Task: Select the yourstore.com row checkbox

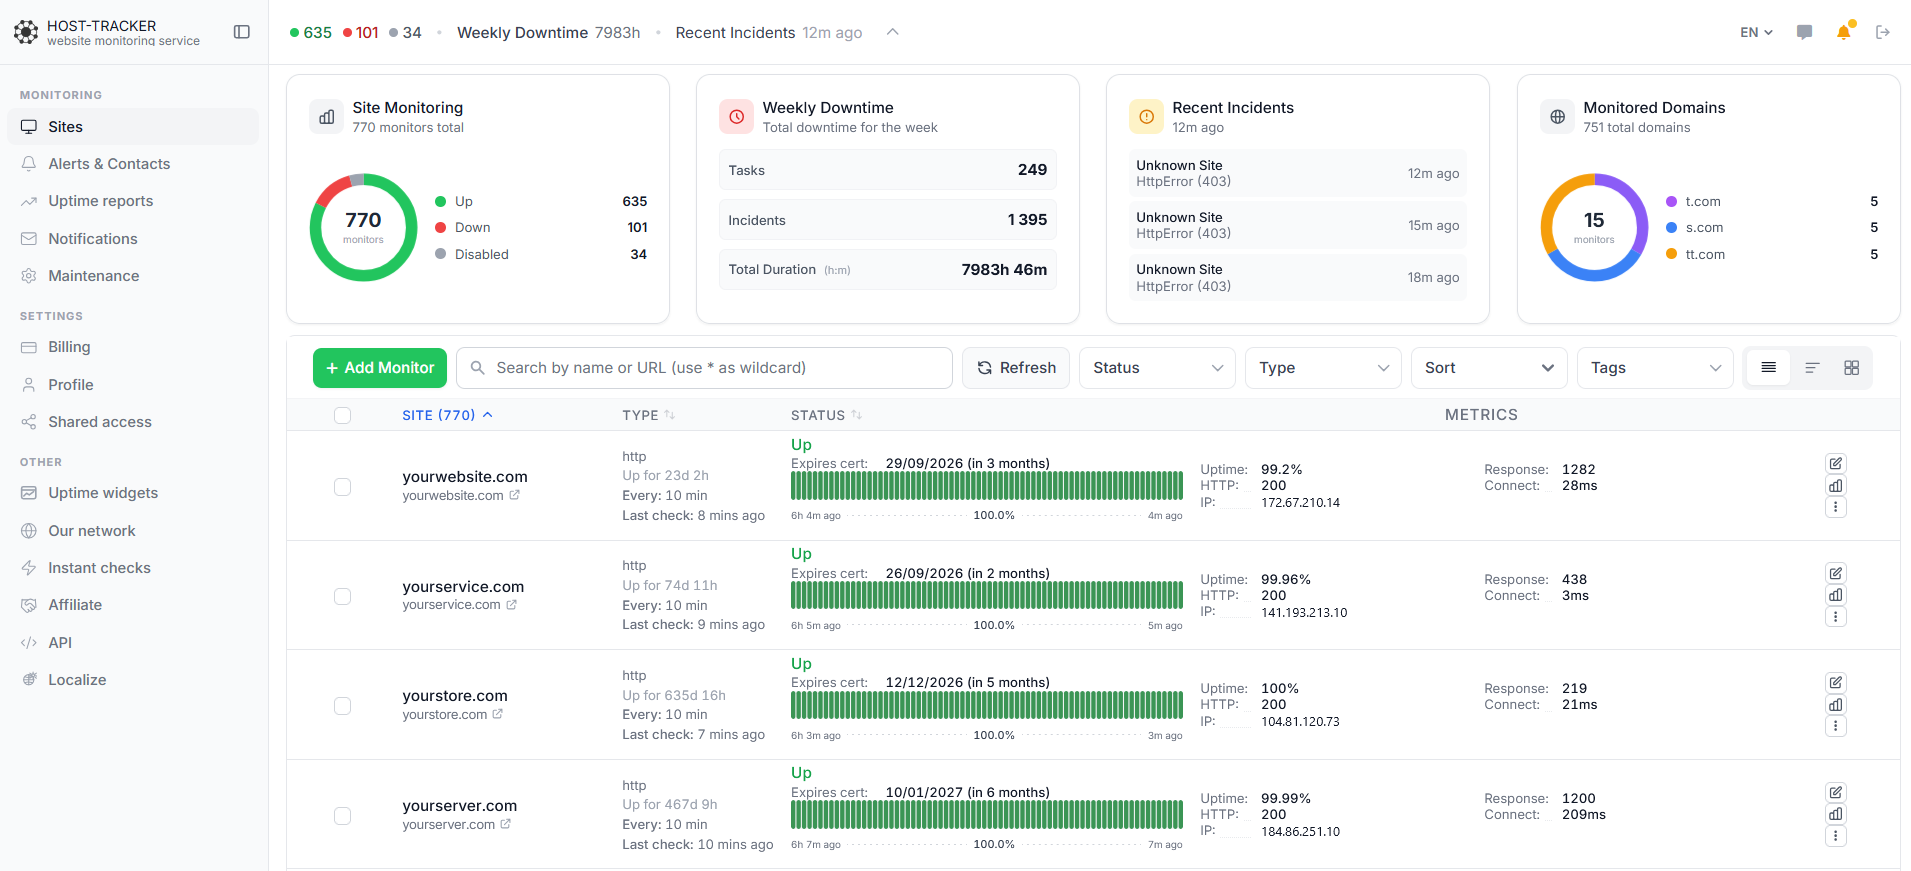Action: [343, 706]
